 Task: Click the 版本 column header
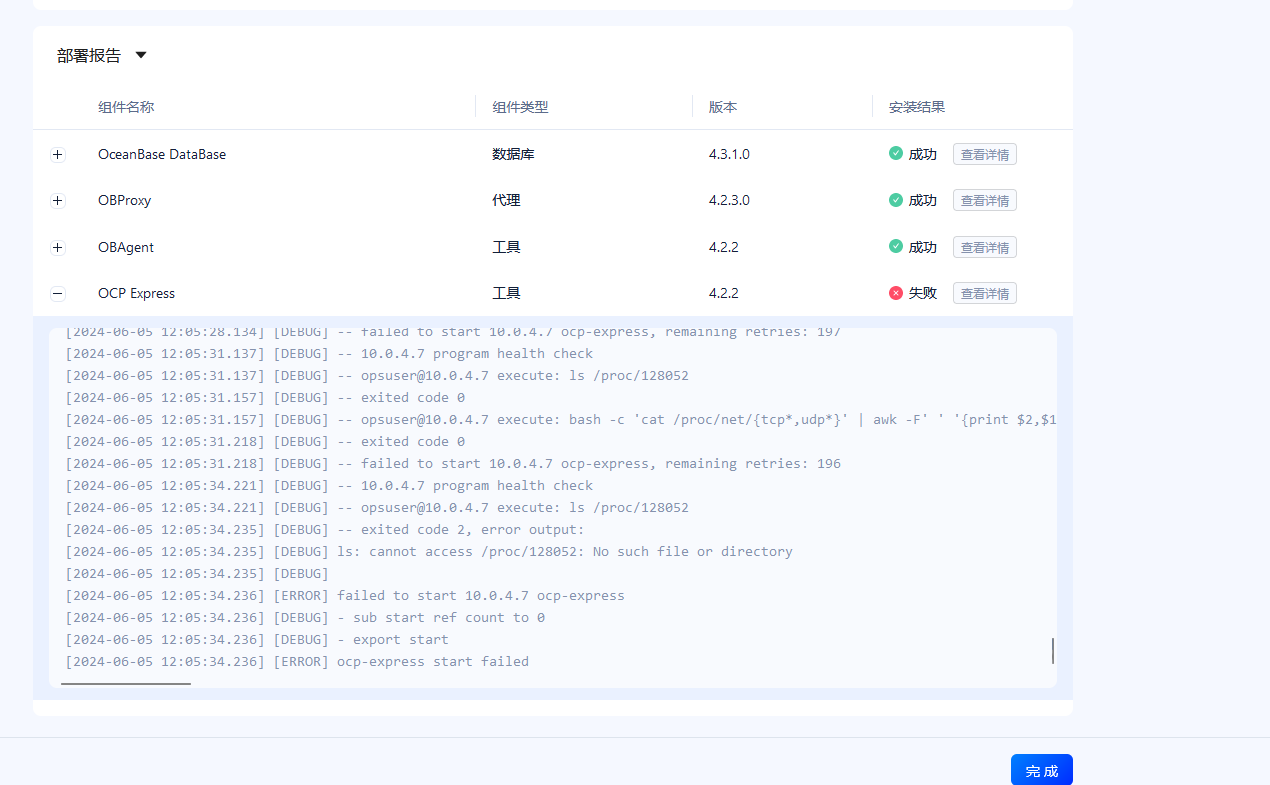(x=723, y=107)
